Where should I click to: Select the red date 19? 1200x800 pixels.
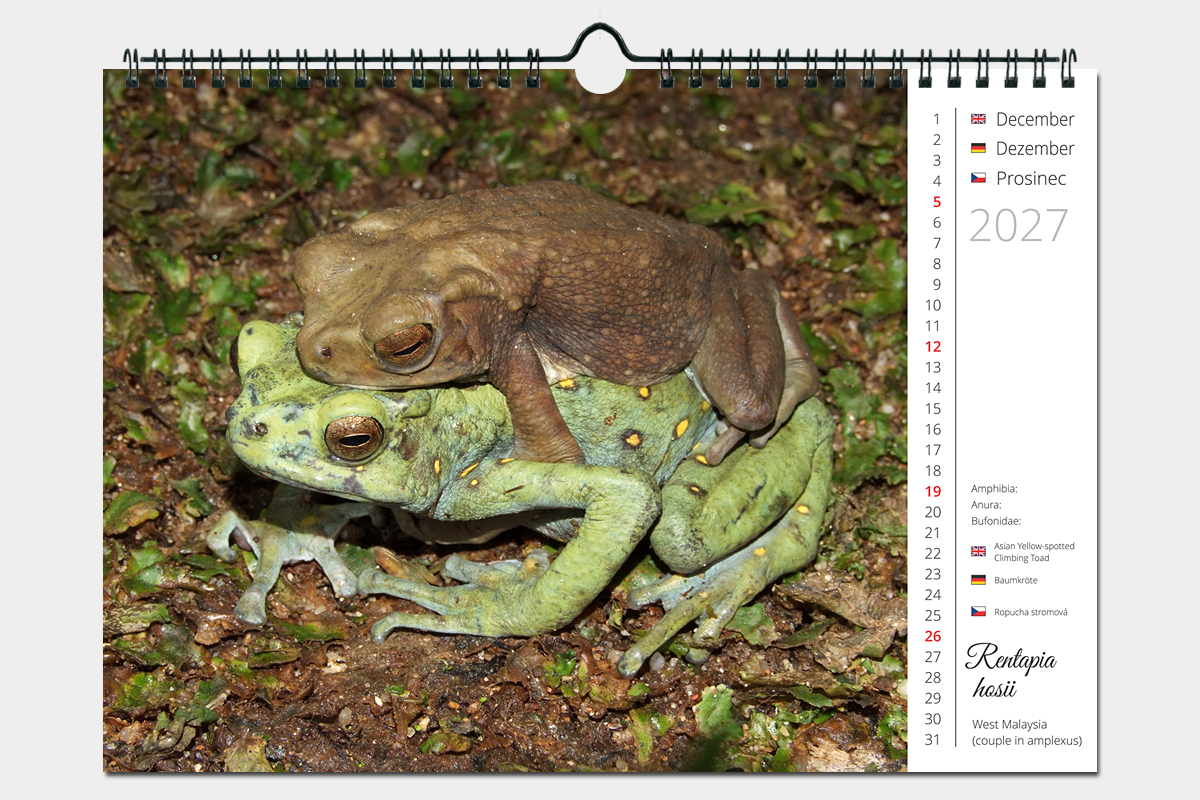pyautogui.click(x=933, y=491)
